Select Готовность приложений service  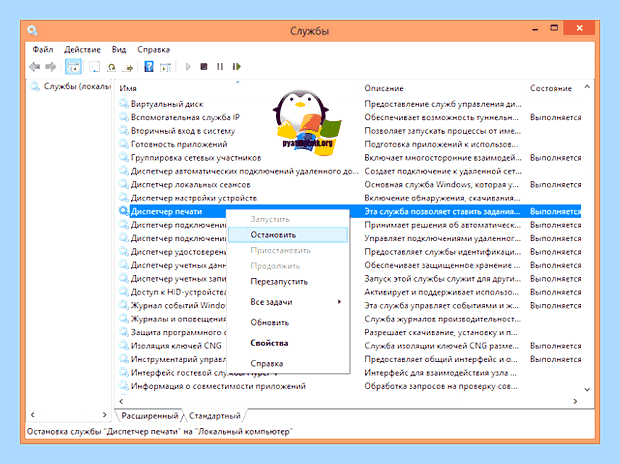[x=179, y=144]
